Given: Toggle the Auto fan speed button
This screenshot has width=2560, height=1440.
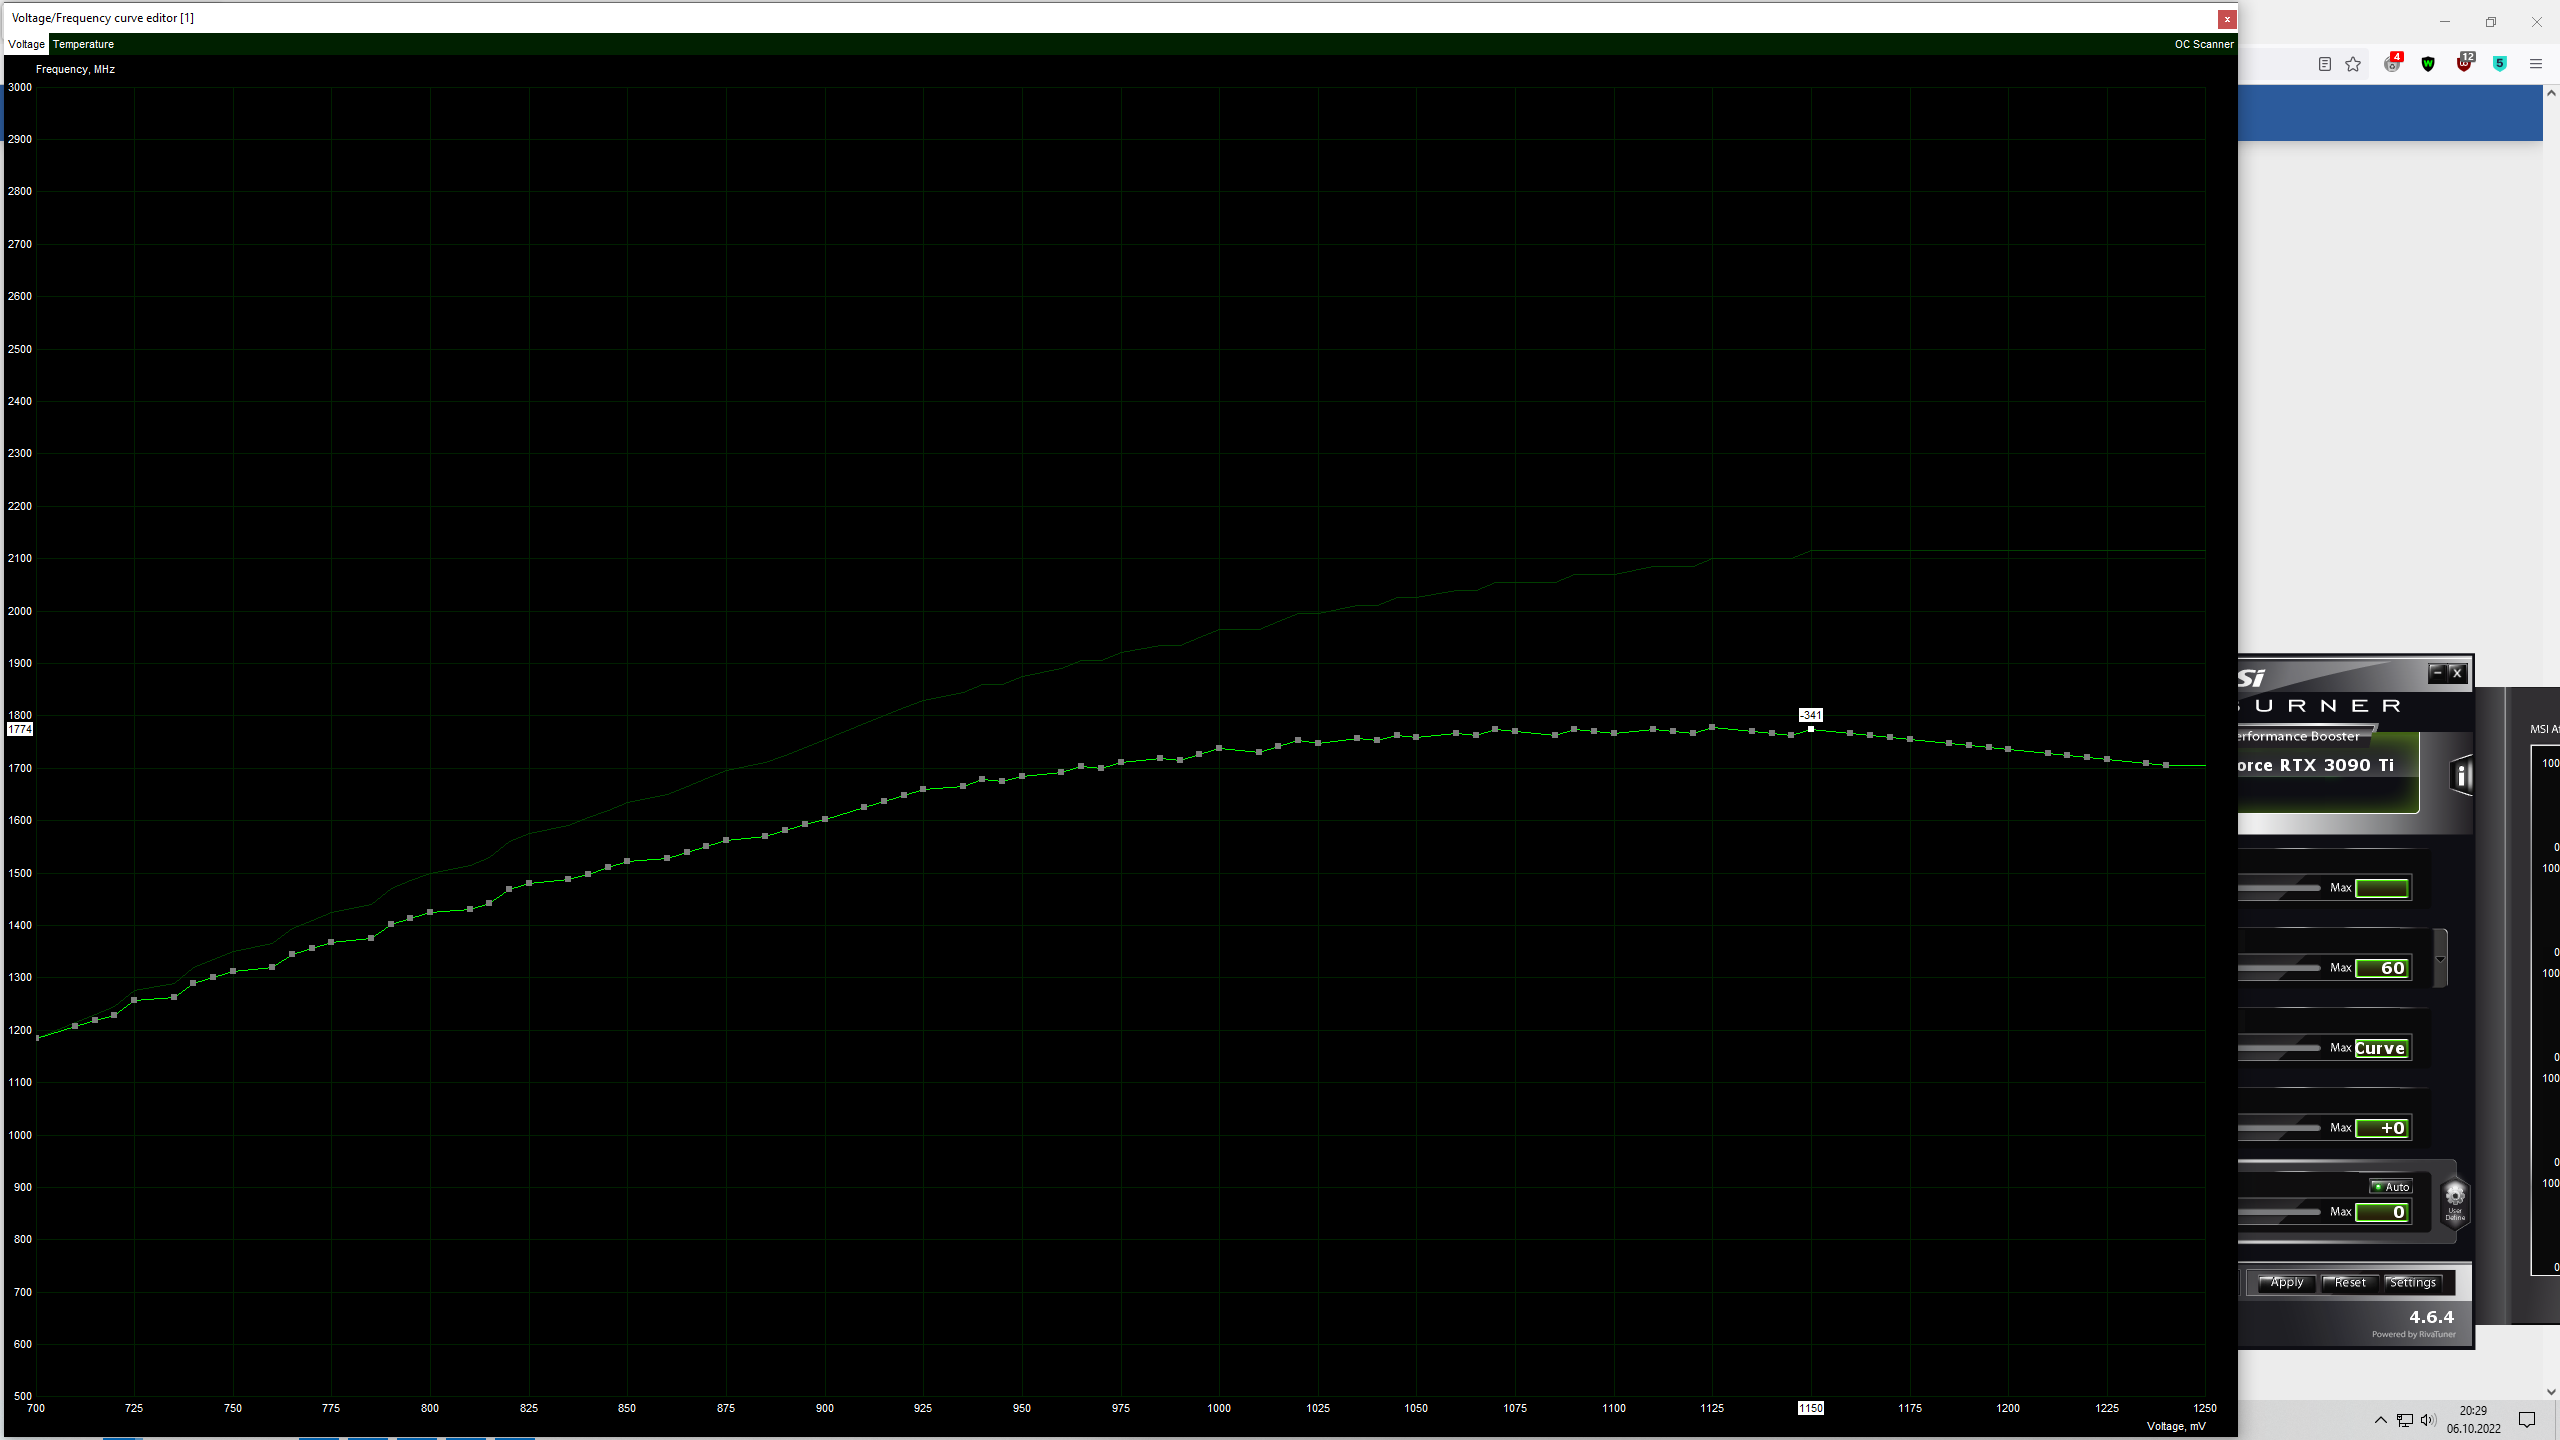Looking at the screenshot, I should (2391, 1187).
